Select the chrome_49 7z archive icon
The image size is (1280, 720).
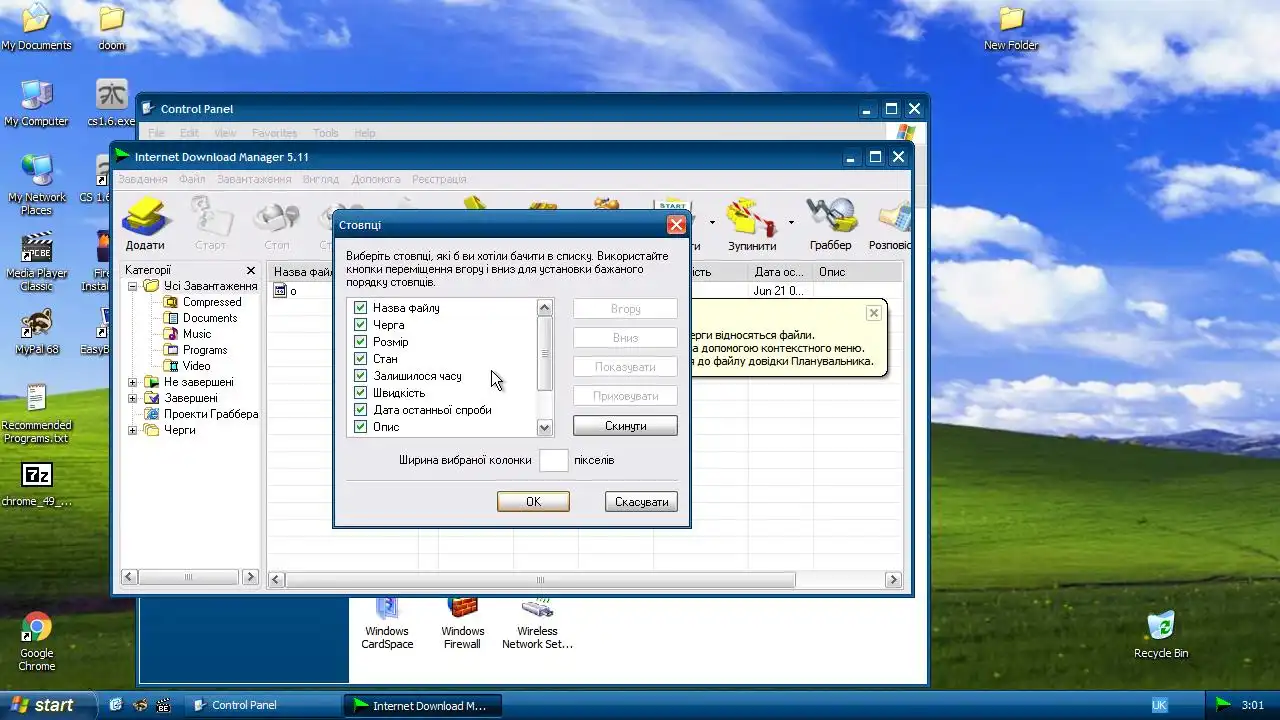37,484
